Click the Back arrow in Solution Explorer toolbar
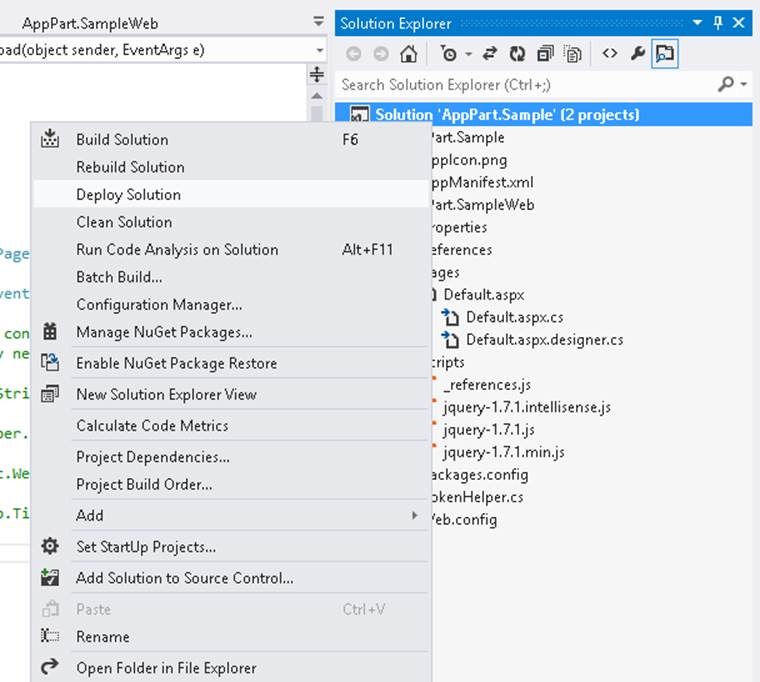 [353, 54]
